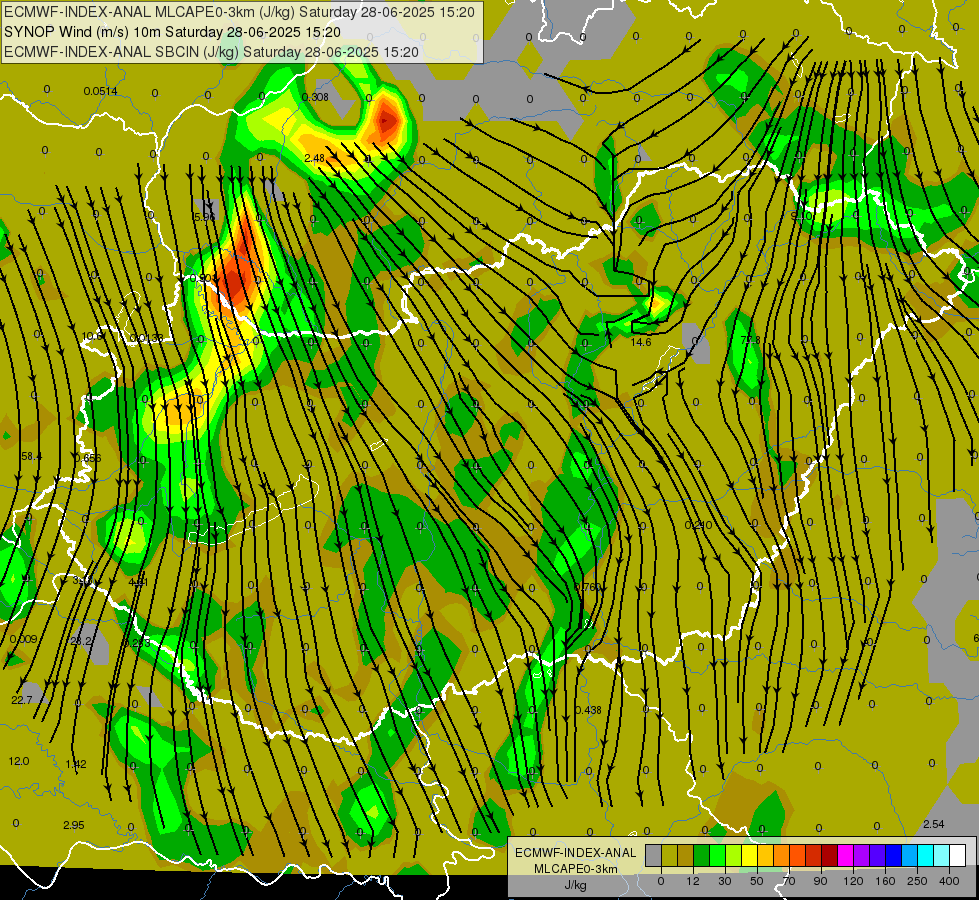Click the dark red swatch above the 90 mark
979x900 pixels.
coord(830,855)
